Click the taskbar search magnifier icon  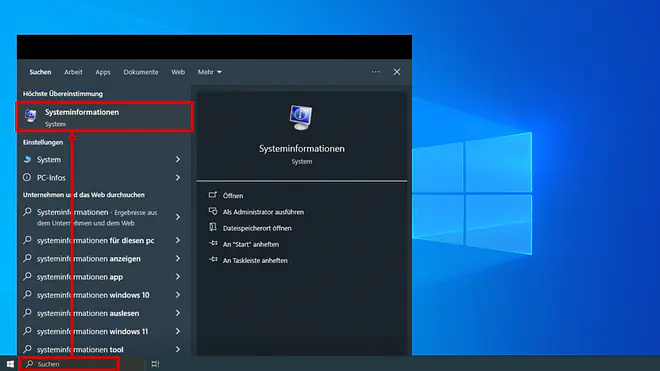[x=29, y=364]
